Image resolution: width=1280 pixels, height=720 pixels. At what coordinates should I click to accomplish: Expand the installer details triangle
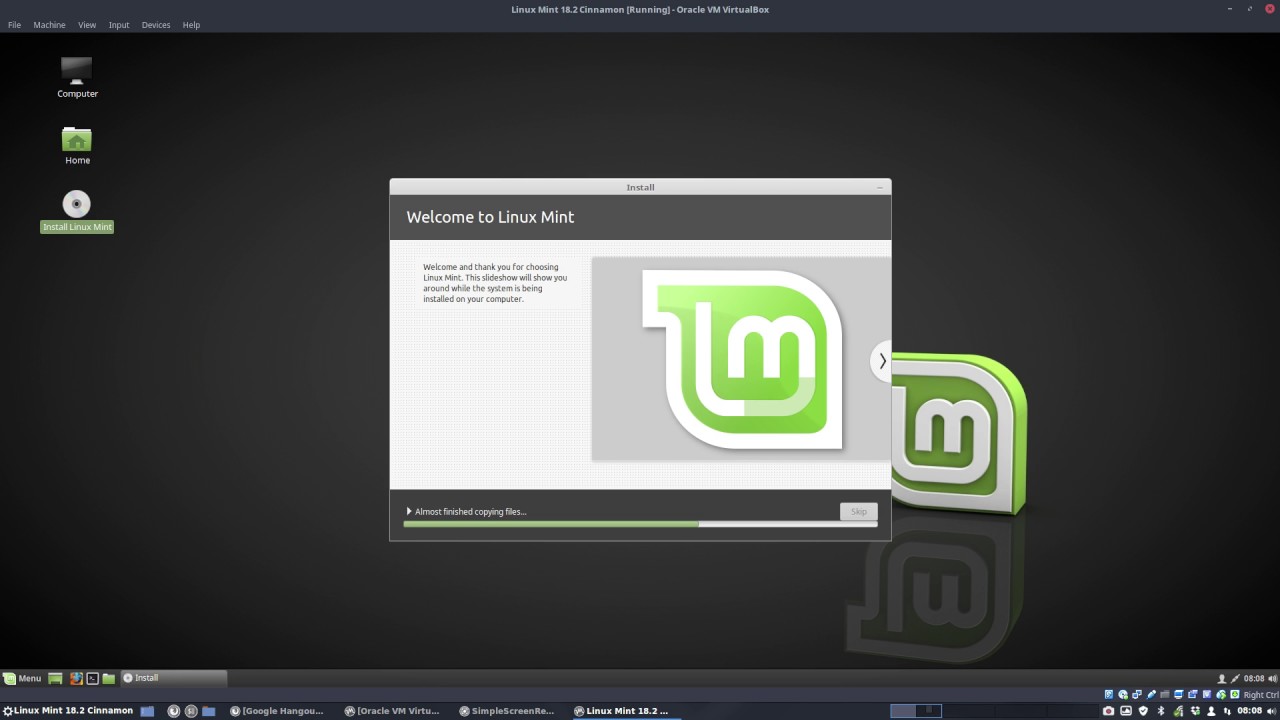click(x=409, y=511)
